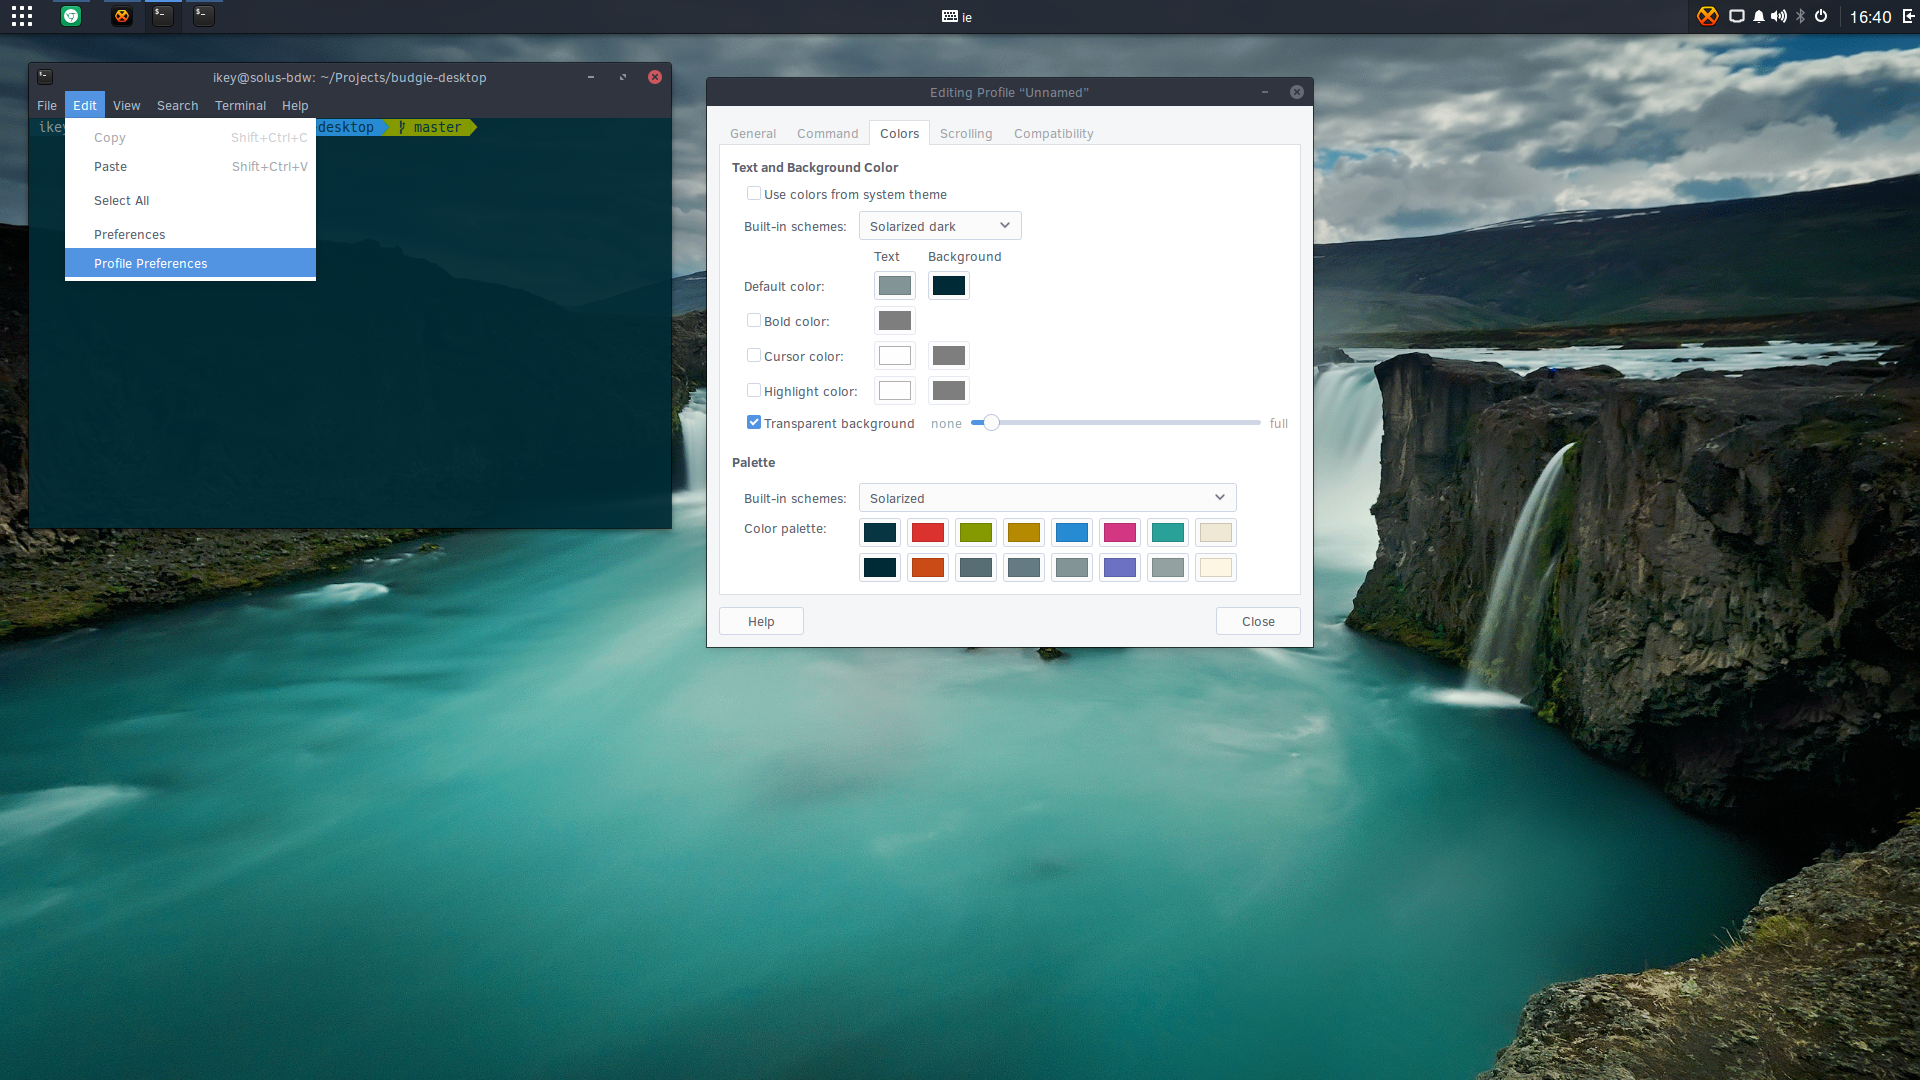Open the green browser icon in the panel

coord(71,16)
